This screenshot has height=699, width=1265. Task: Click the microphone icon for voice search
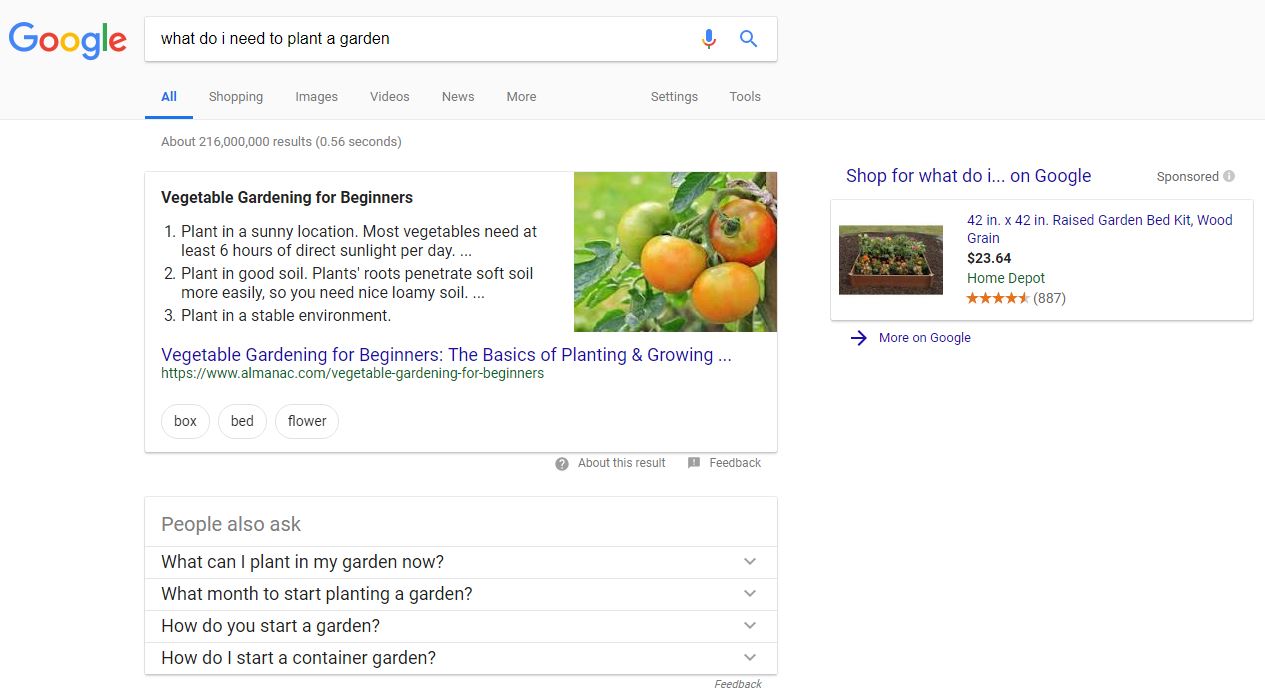(x=709, y=38)
